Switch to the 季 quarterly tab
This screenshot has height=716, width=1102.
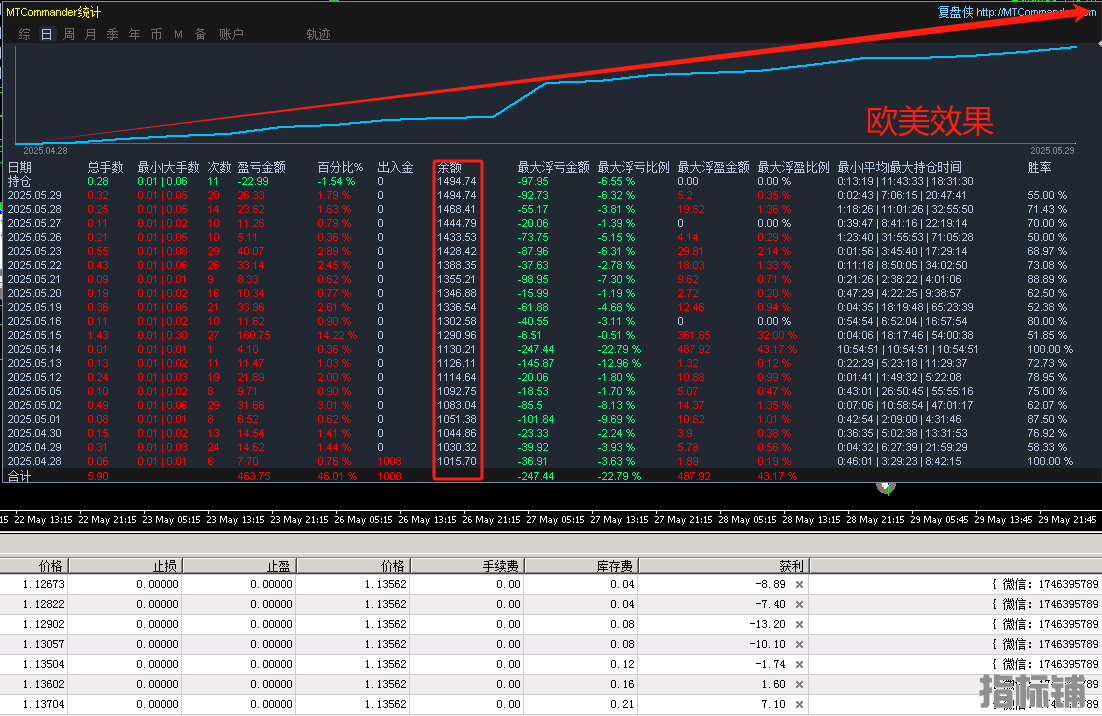click(112, 34)
